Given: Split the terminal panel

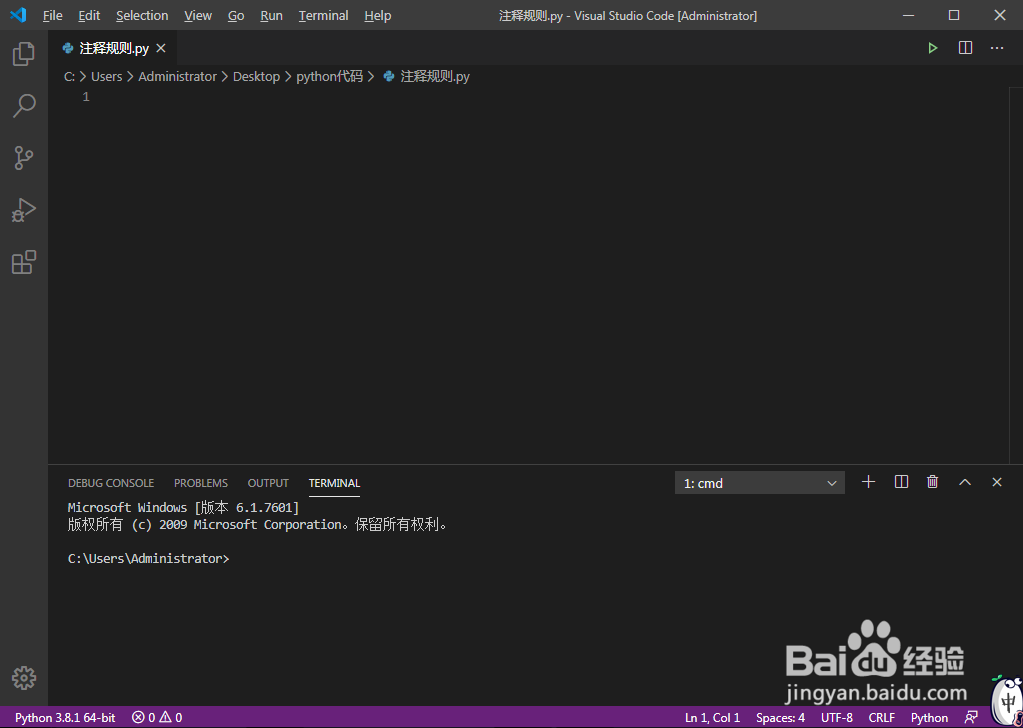Looking at the screenshot, I should [902, 482].
